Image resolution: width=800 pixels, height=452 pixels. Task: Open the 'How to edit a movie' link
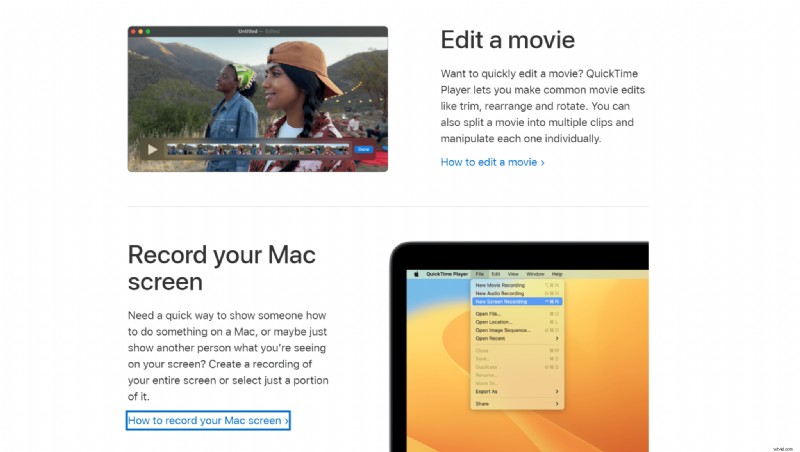(492, 162)
